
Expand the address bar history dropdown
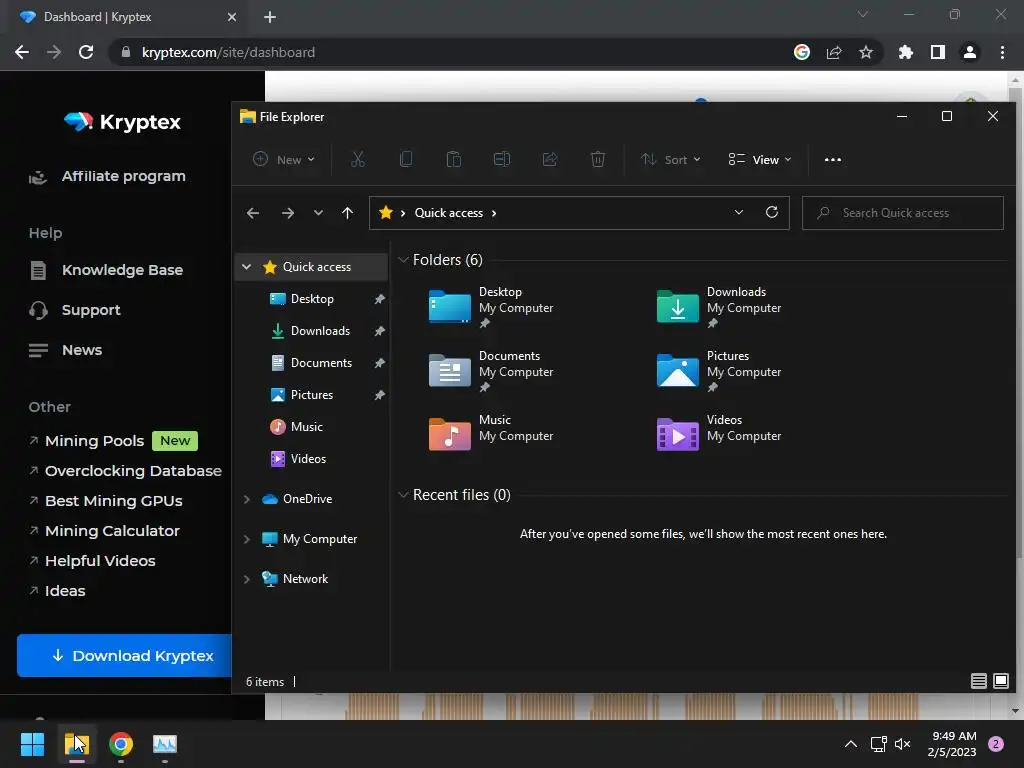tap(739, 212)
